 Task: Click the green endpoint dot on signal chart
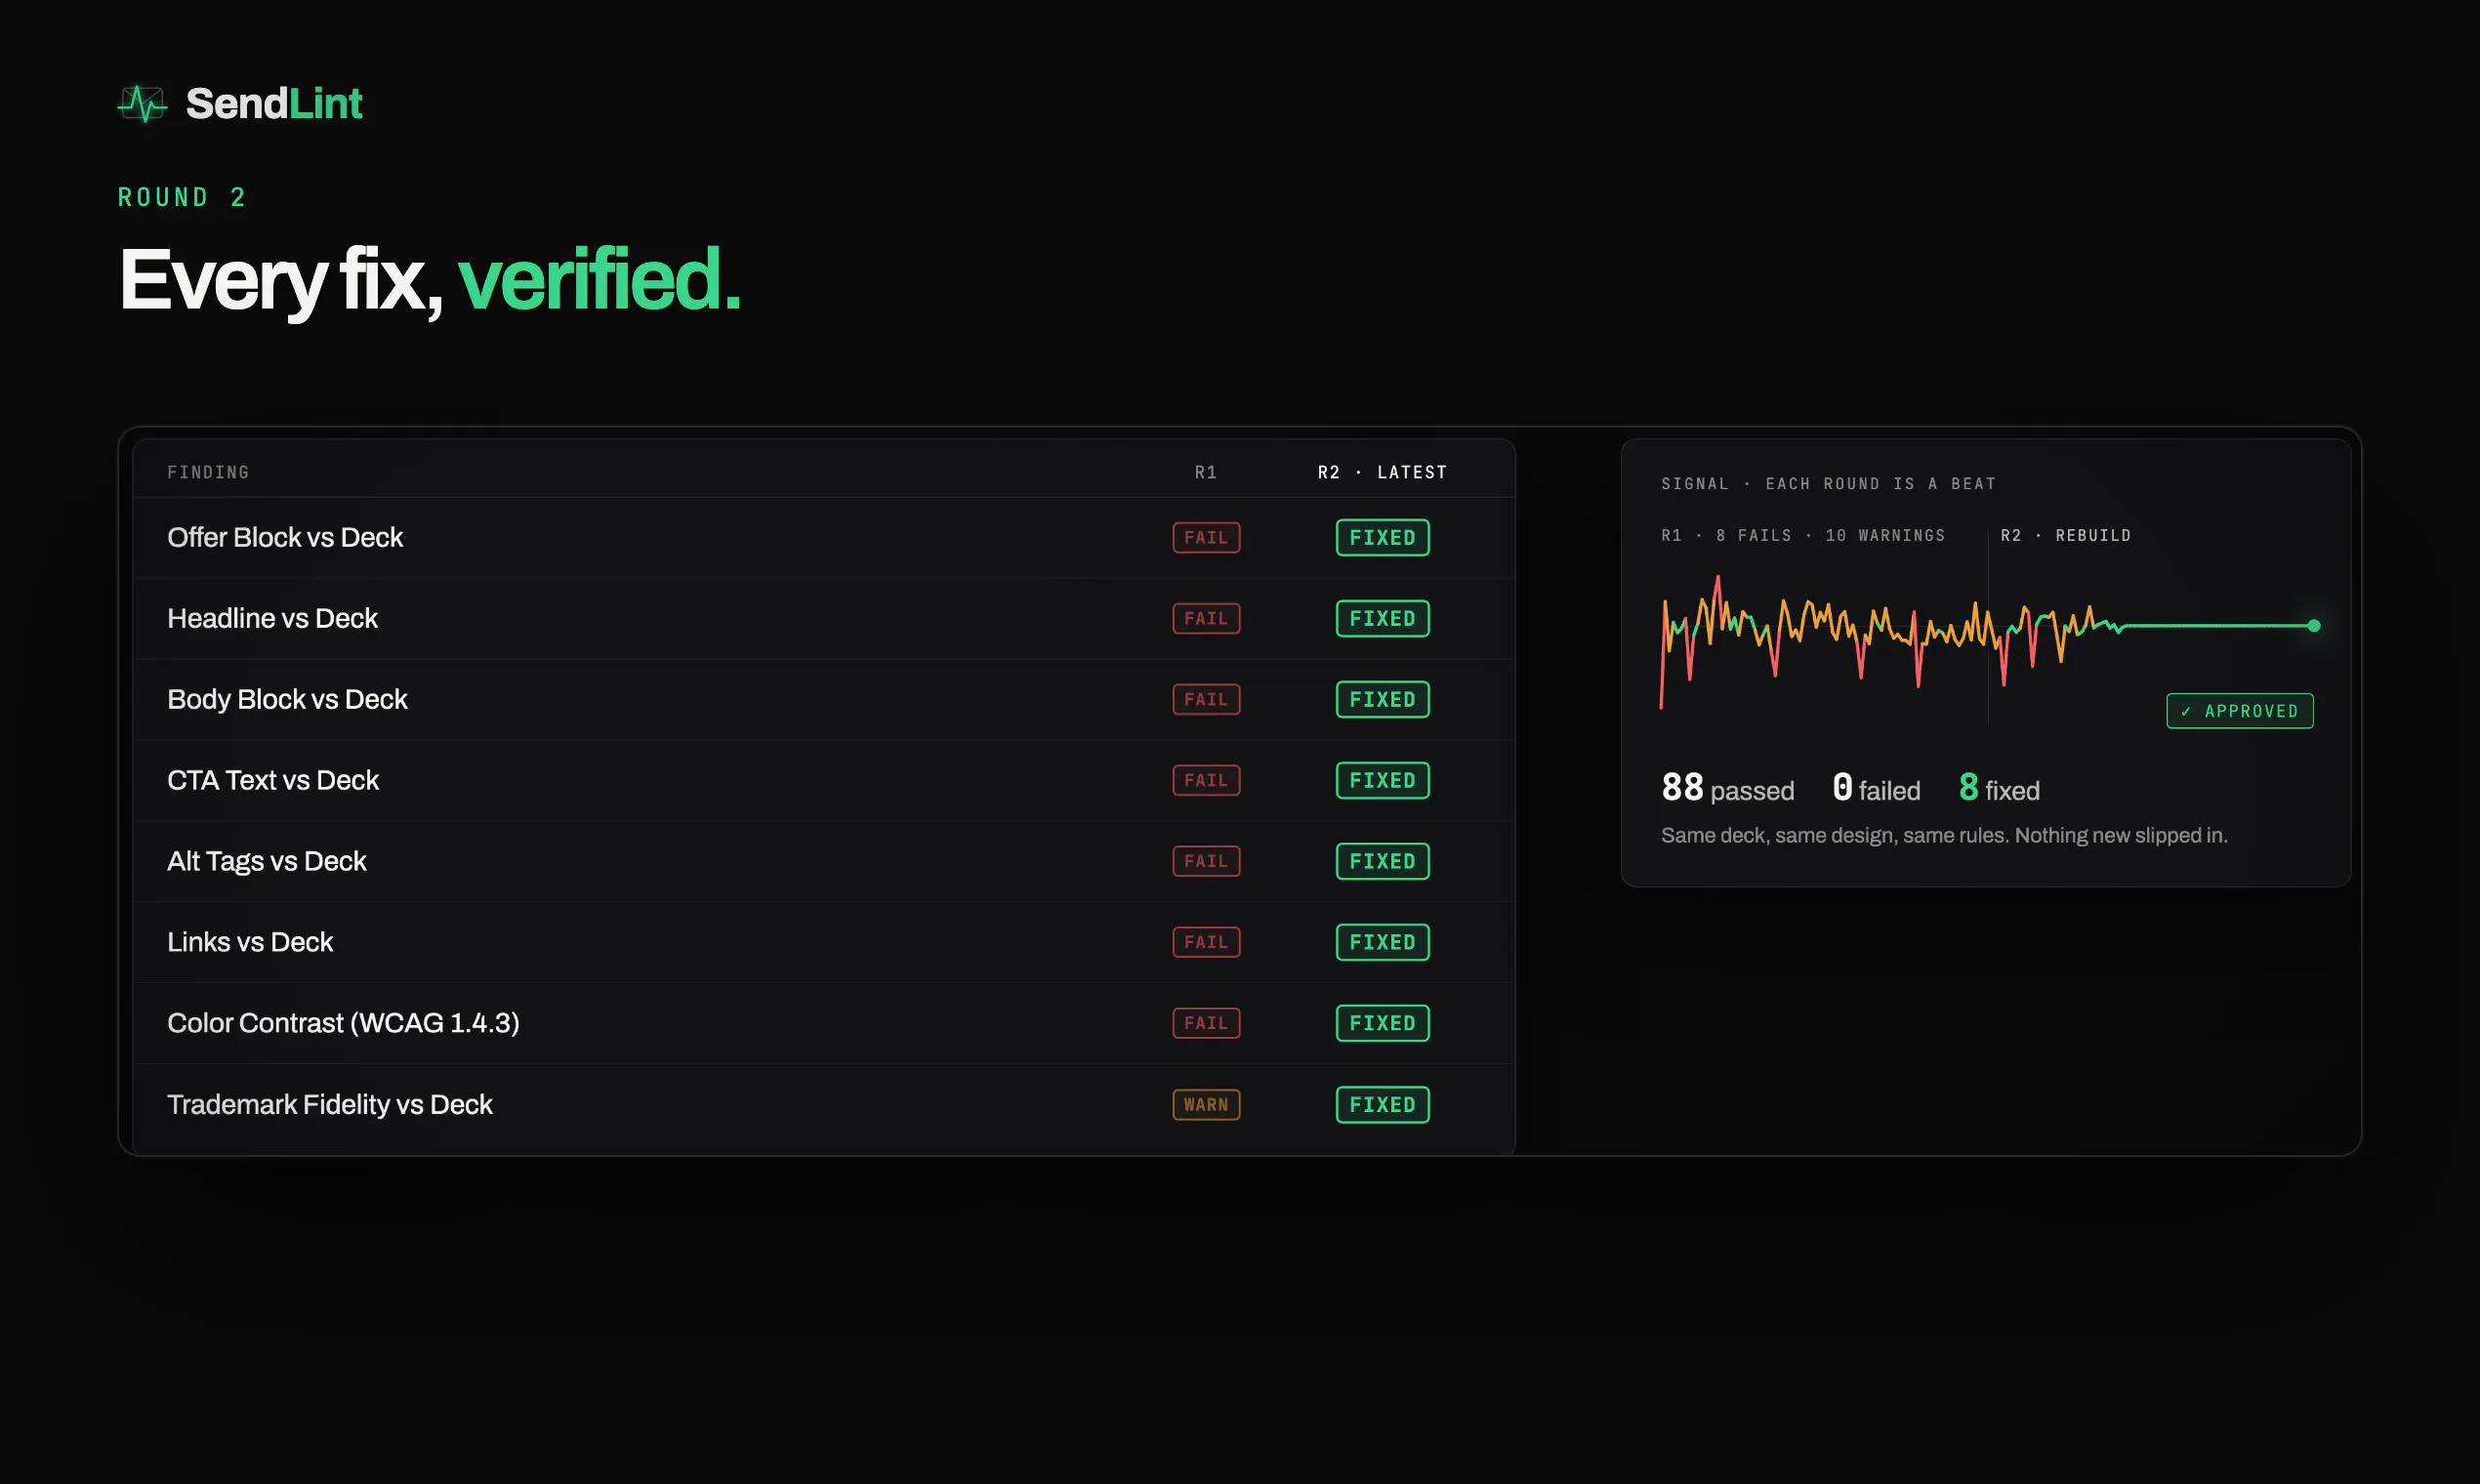[x=2313, y=627]
